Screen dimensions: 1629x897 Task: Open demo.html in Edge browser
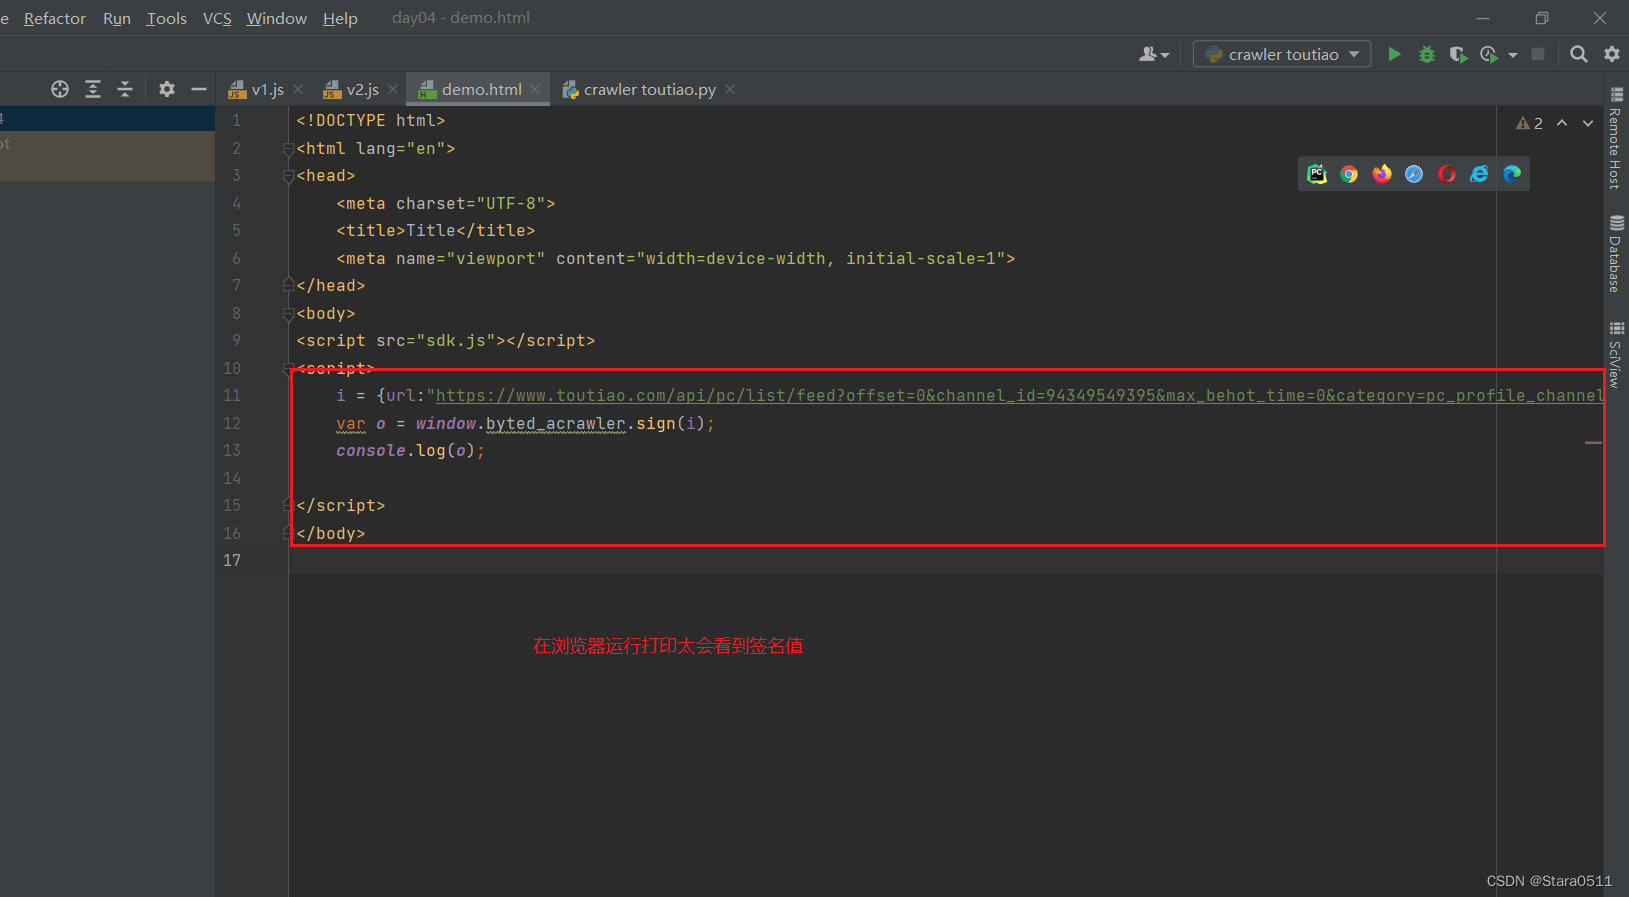(x=1512, y=174)
